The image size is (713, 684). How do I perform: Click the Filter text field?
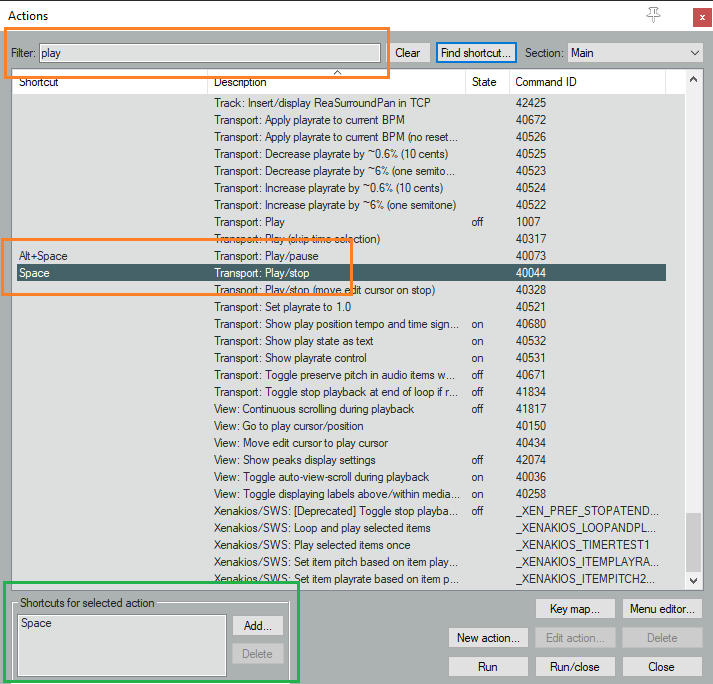click(209, 53)
